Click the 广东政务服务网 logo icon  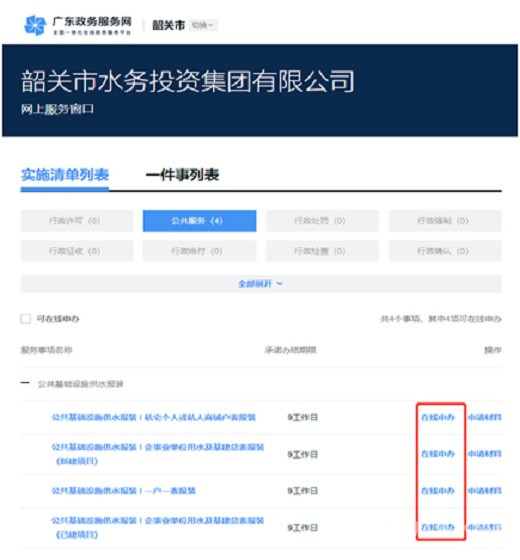pyautogui.click(x=35, y=25)
